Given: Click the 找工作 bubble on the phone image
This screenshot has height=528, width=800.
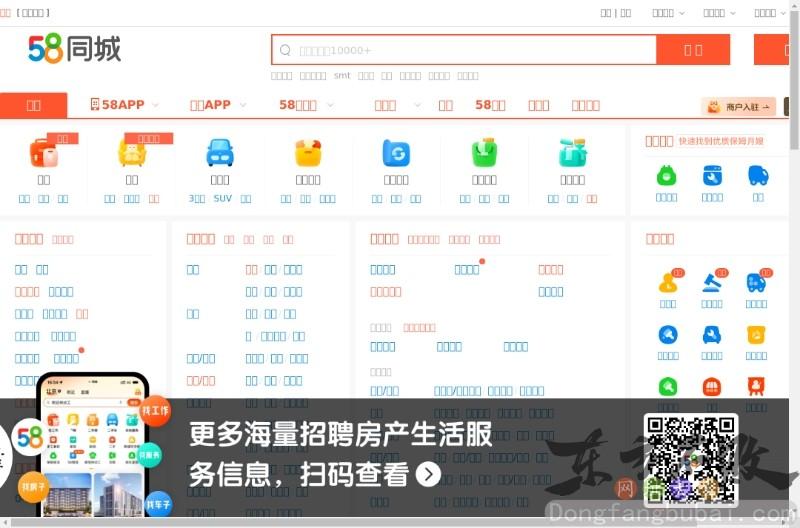Looking at the screenshot, I should click(155, 411).
